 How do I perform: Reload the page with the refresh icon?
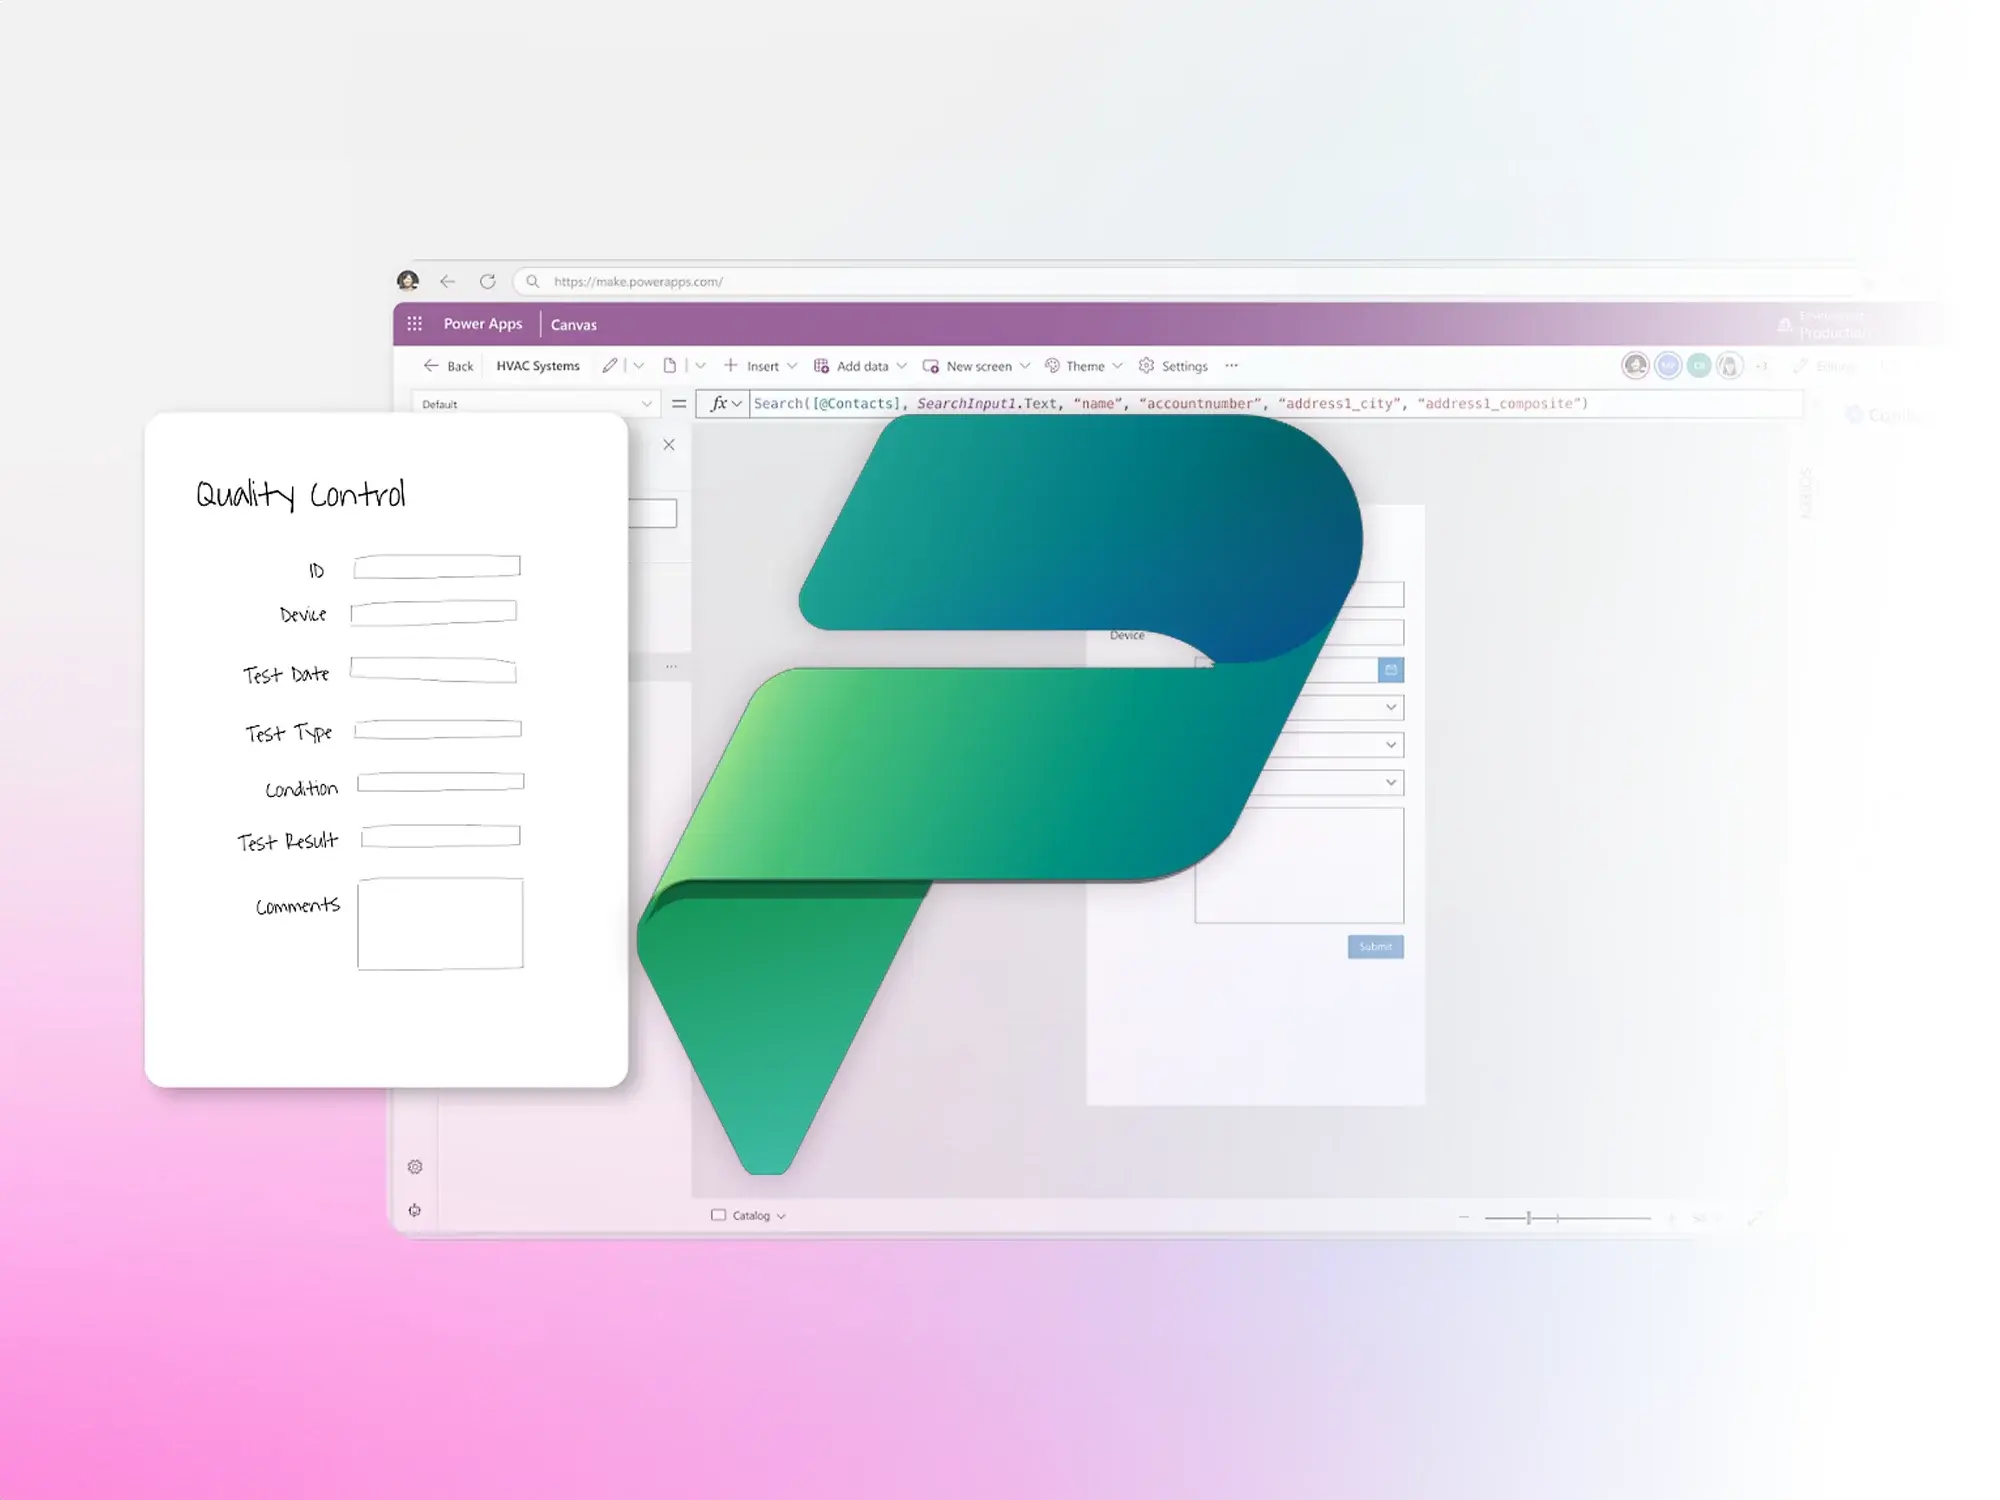(487, 281)
